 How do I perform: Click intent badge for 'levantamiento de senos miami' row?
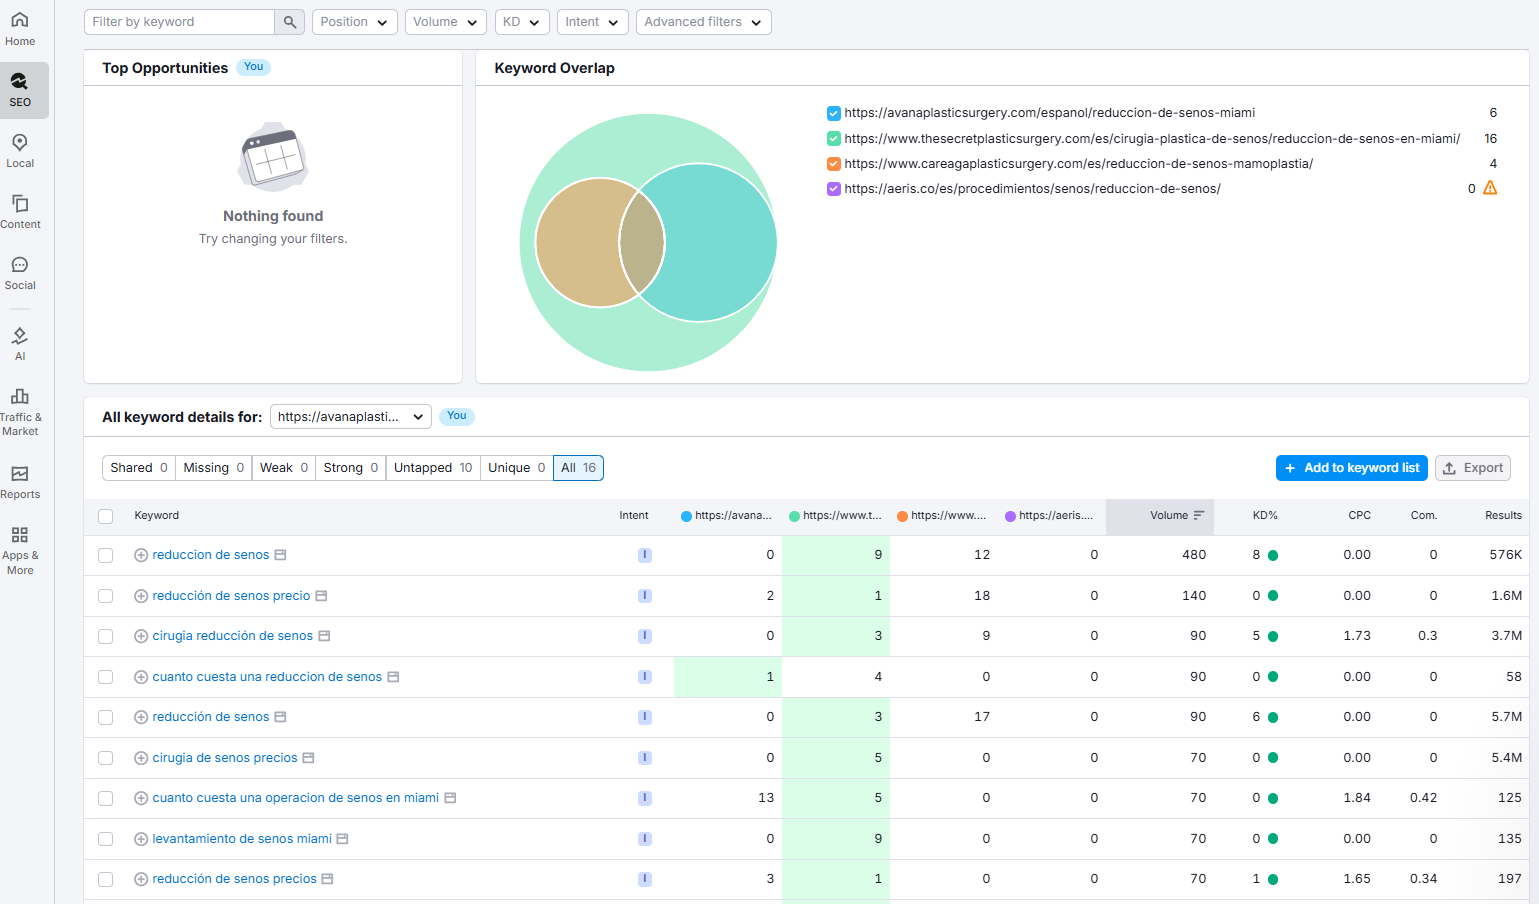[645, 839]
